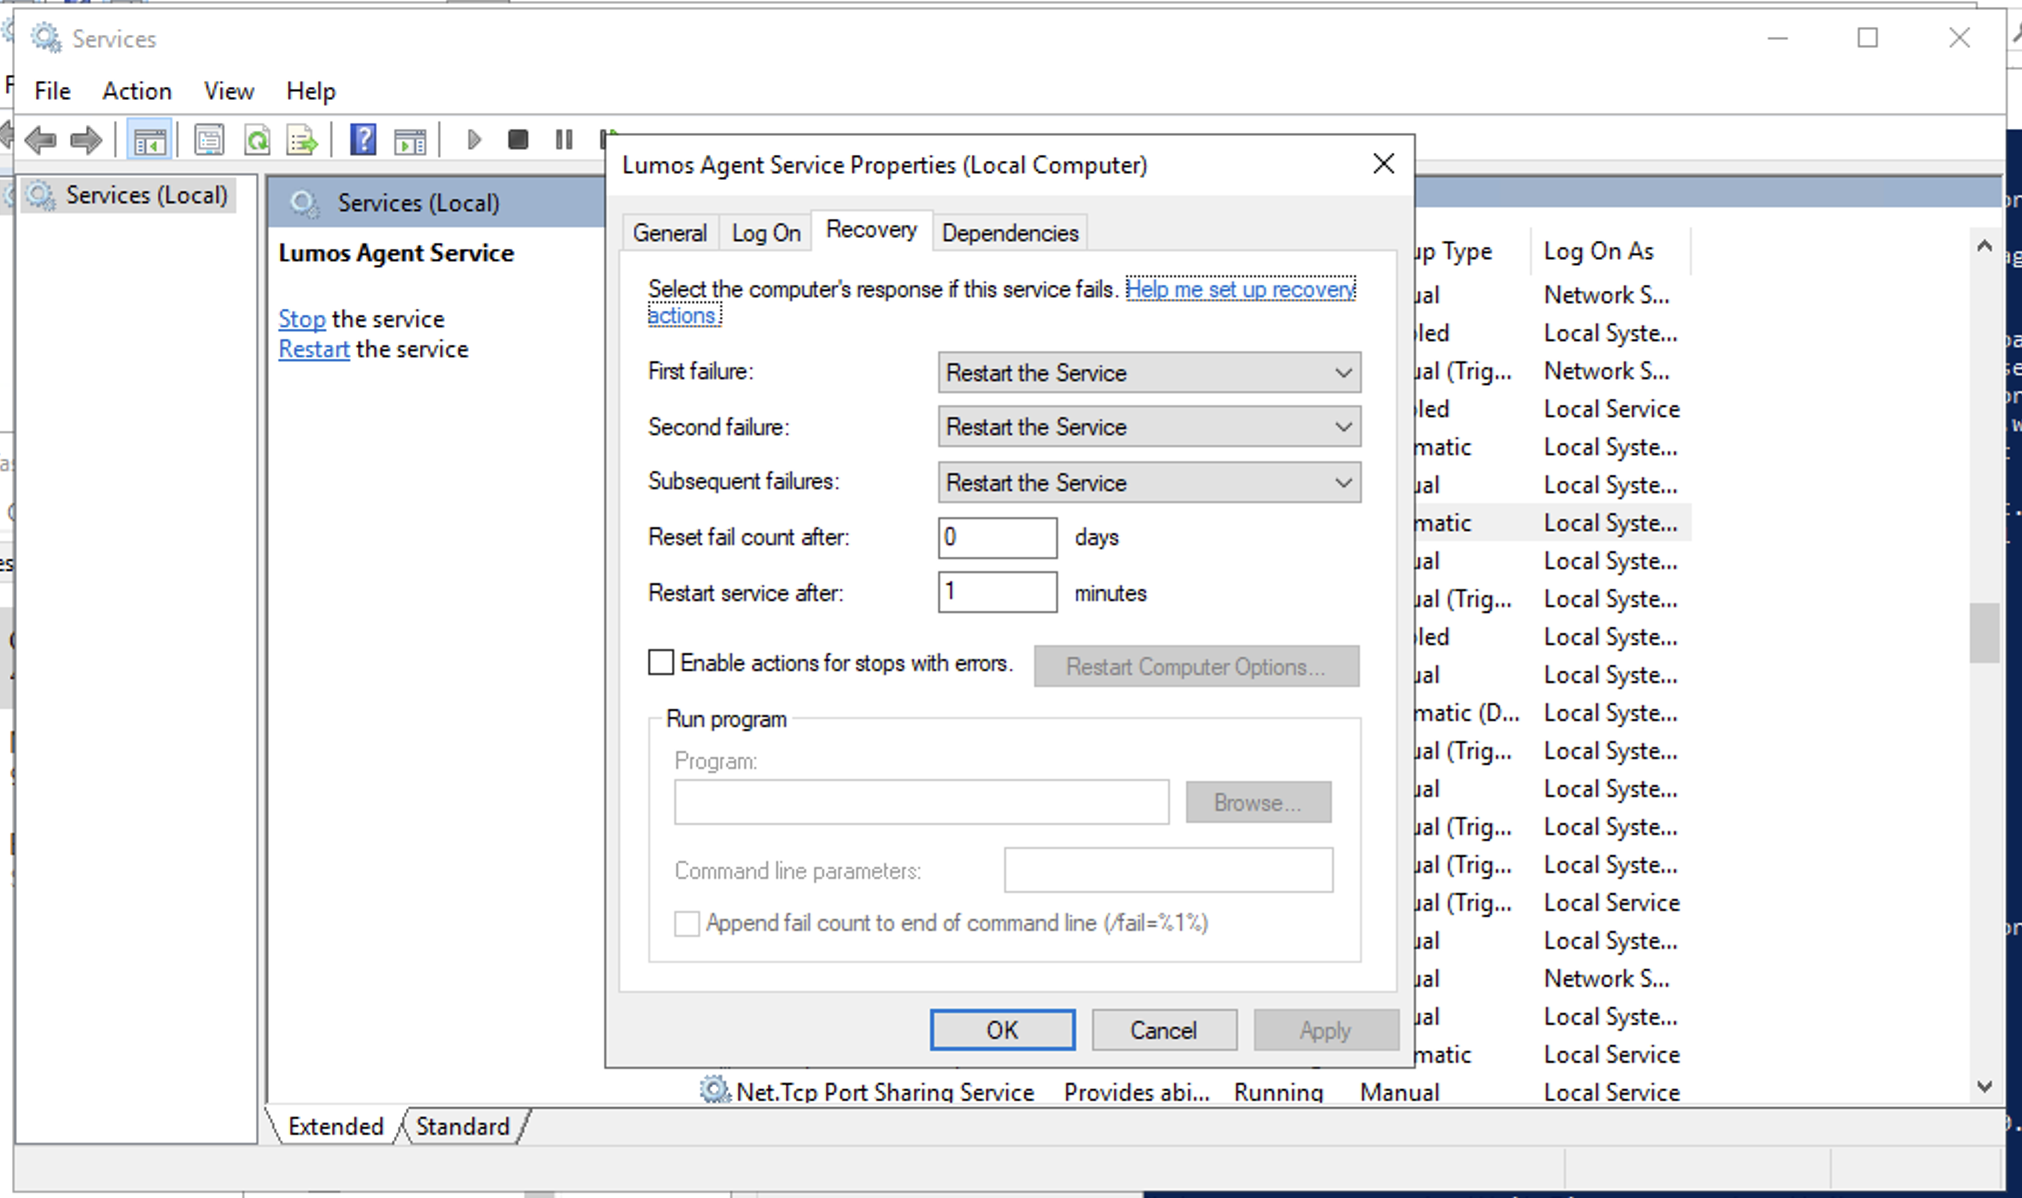Image resolution: width=2022 pixels, height=1198 pixels.
Task: Open the First failure dropdown
Action: click(1148, 373)
